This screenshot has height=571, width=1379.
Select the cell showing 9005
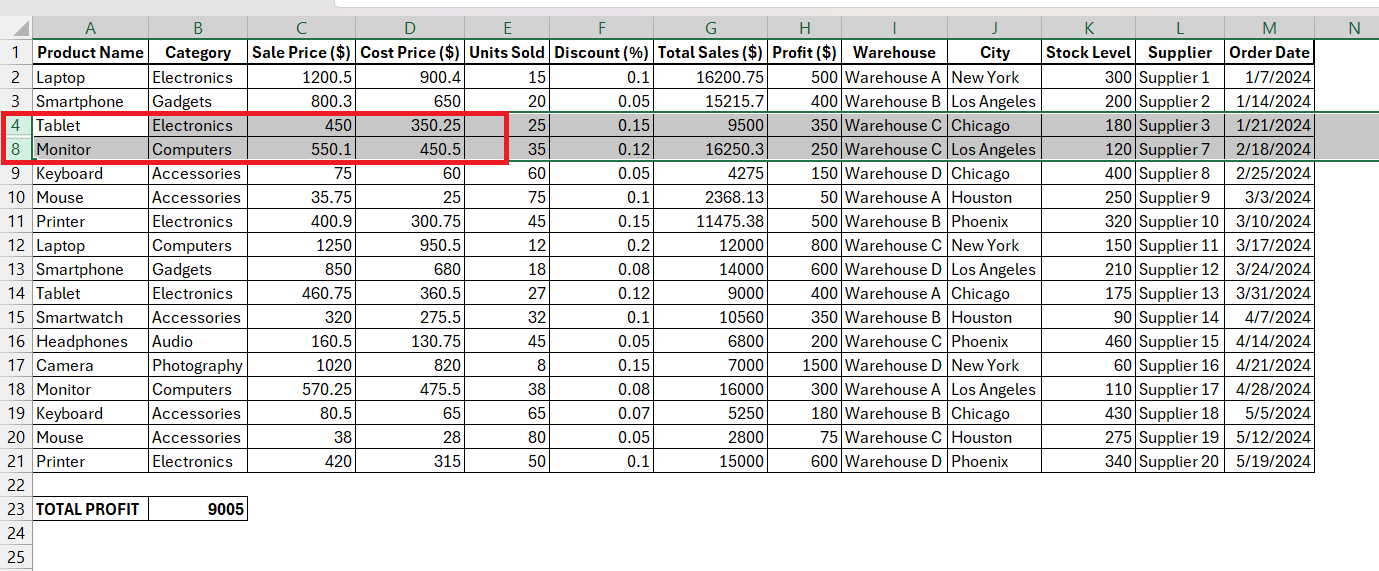[198, 509]
